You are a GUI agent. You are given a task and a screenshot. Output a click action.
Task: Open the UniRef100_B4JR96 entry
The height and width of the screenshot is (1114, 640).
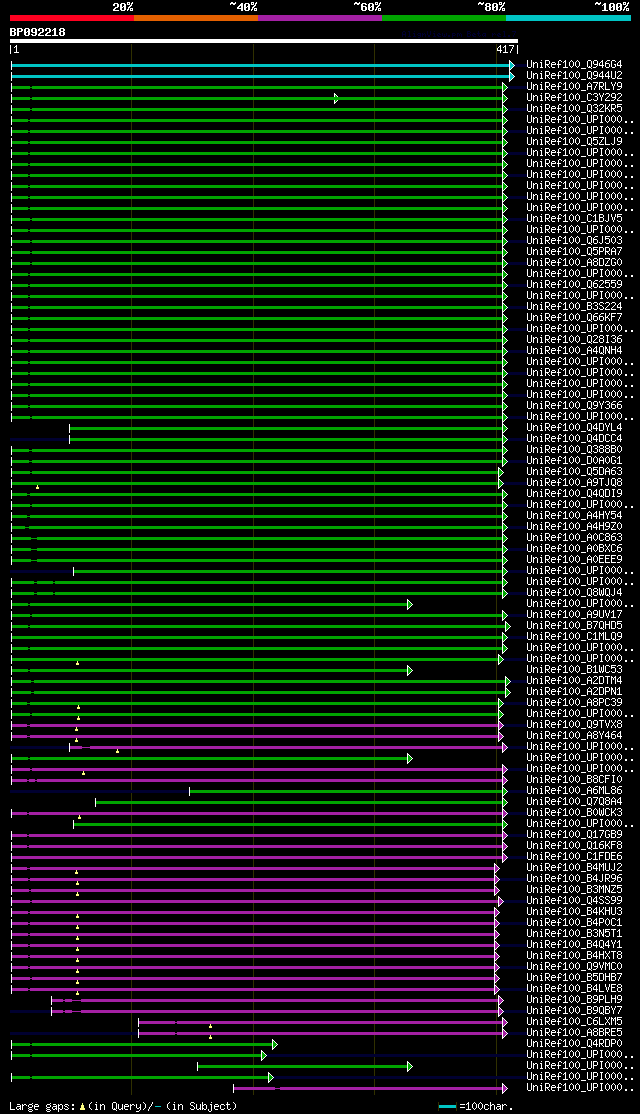click(x=575, y=878)
